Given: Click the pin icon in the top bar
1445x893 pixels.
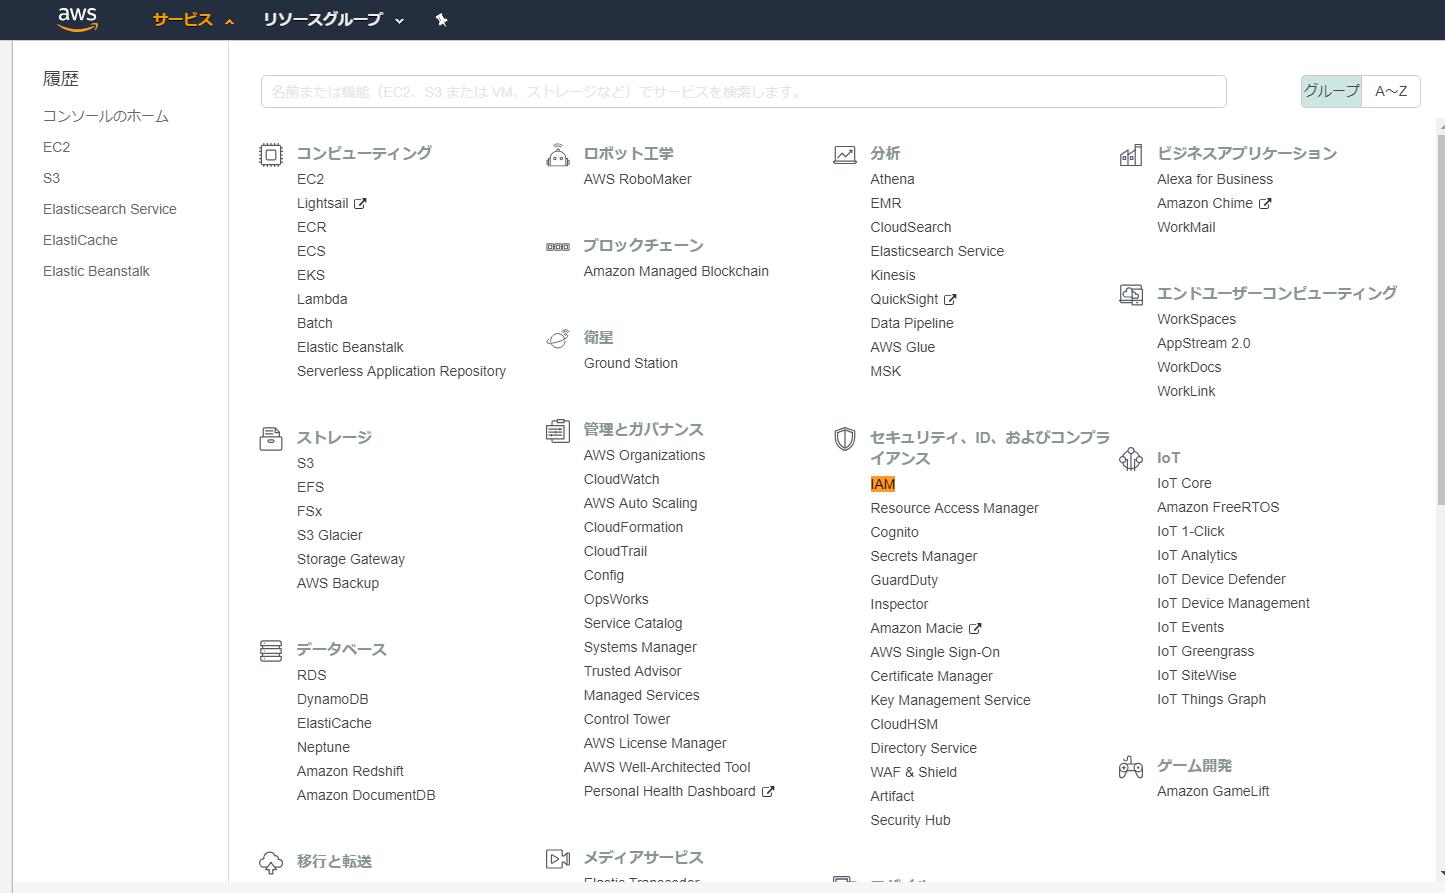Looking at the screenshot, I should 441,20.
